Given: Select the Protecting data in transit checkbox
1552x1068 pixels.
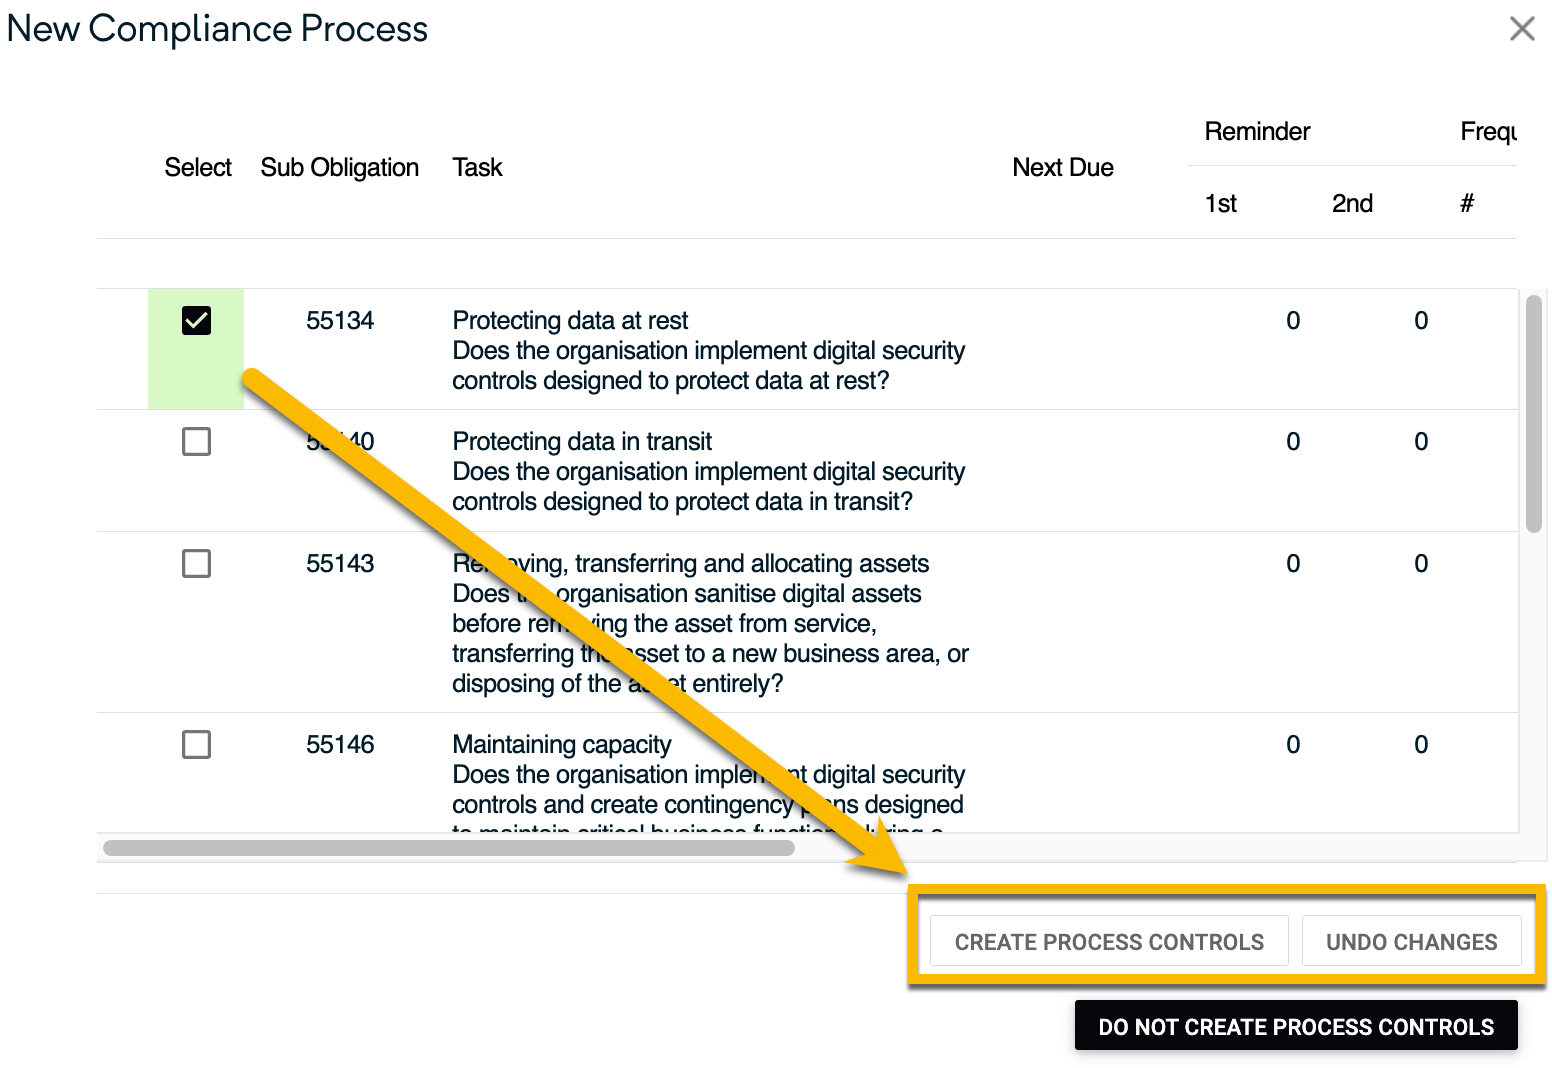Looking at the screenshot, I should pyautogui.click(x=197, y=442).
